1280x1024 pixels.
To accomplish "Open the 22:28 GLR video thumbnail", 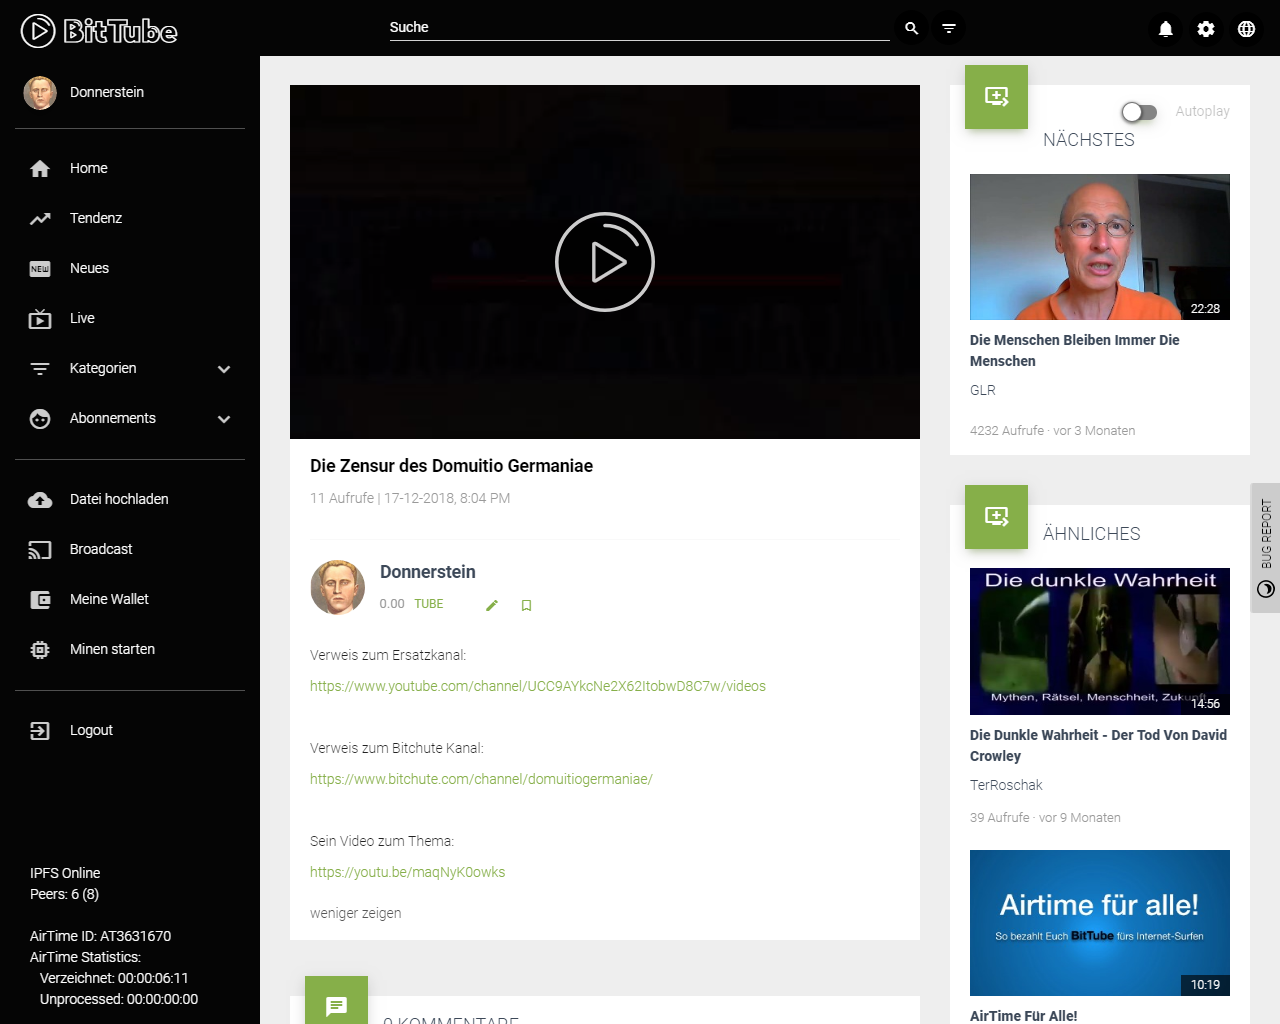I will click(x=1100, y=247).
